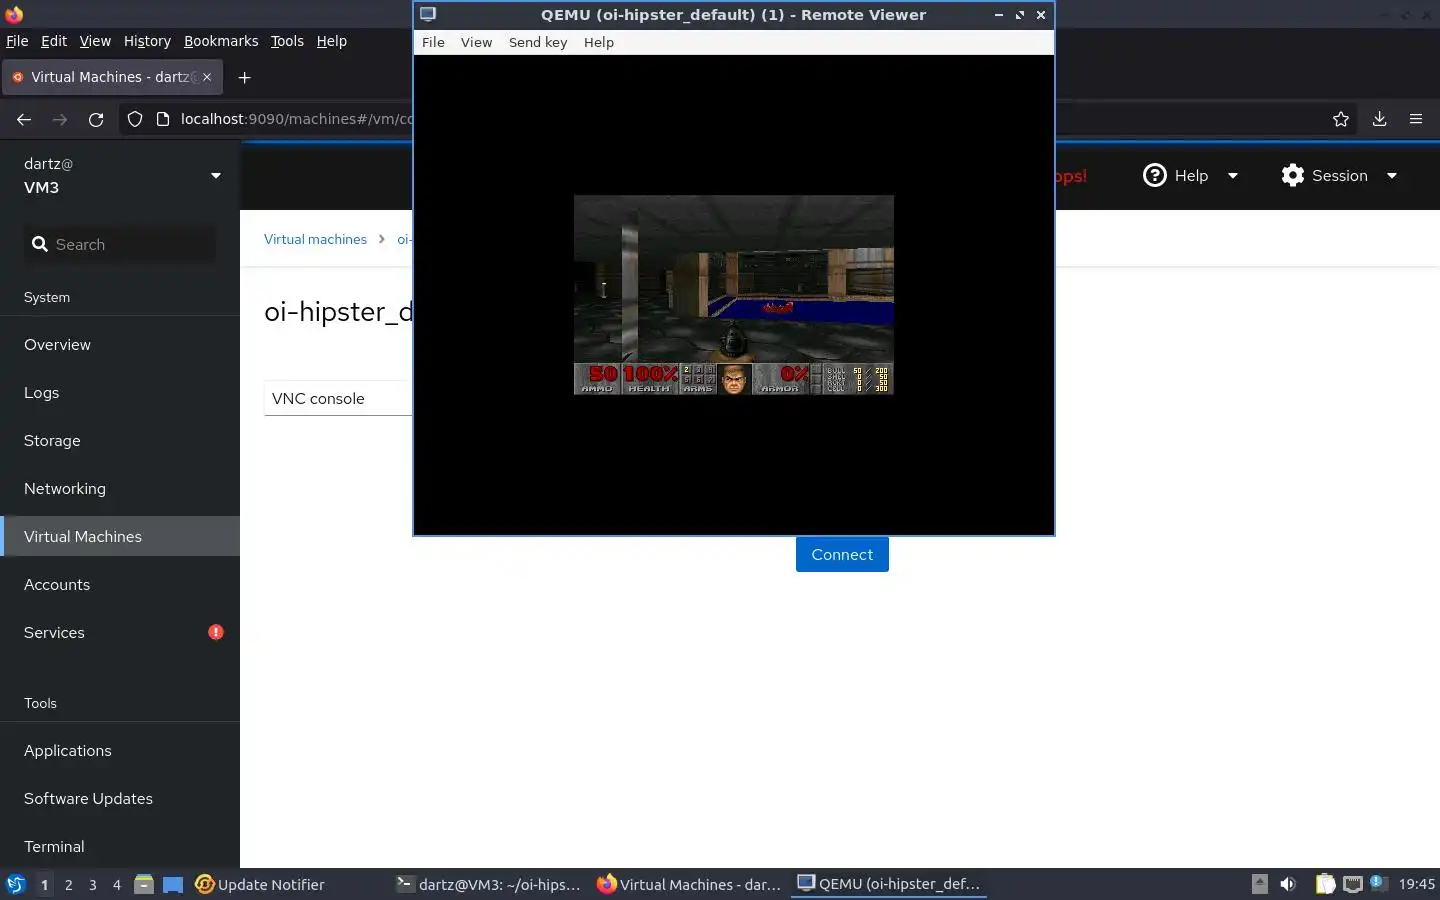Screen dimensions: 1440x900
Task: Switch to virtual desktop 3
Action: coord(93,884)
